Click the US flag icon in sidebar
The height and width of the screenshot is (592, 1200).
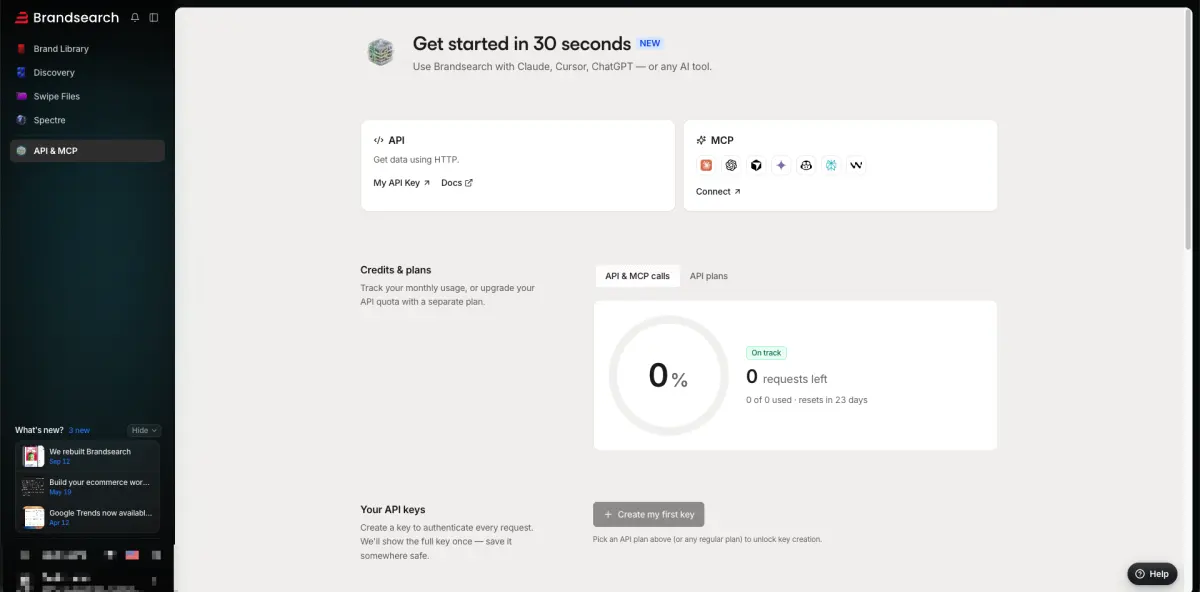pos(132,555)
